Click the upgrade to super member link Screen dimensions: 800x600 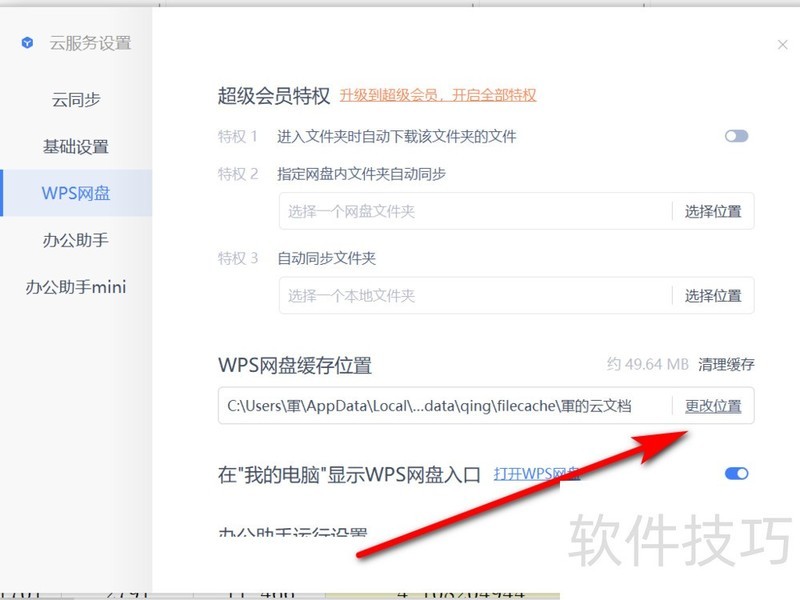438,95
